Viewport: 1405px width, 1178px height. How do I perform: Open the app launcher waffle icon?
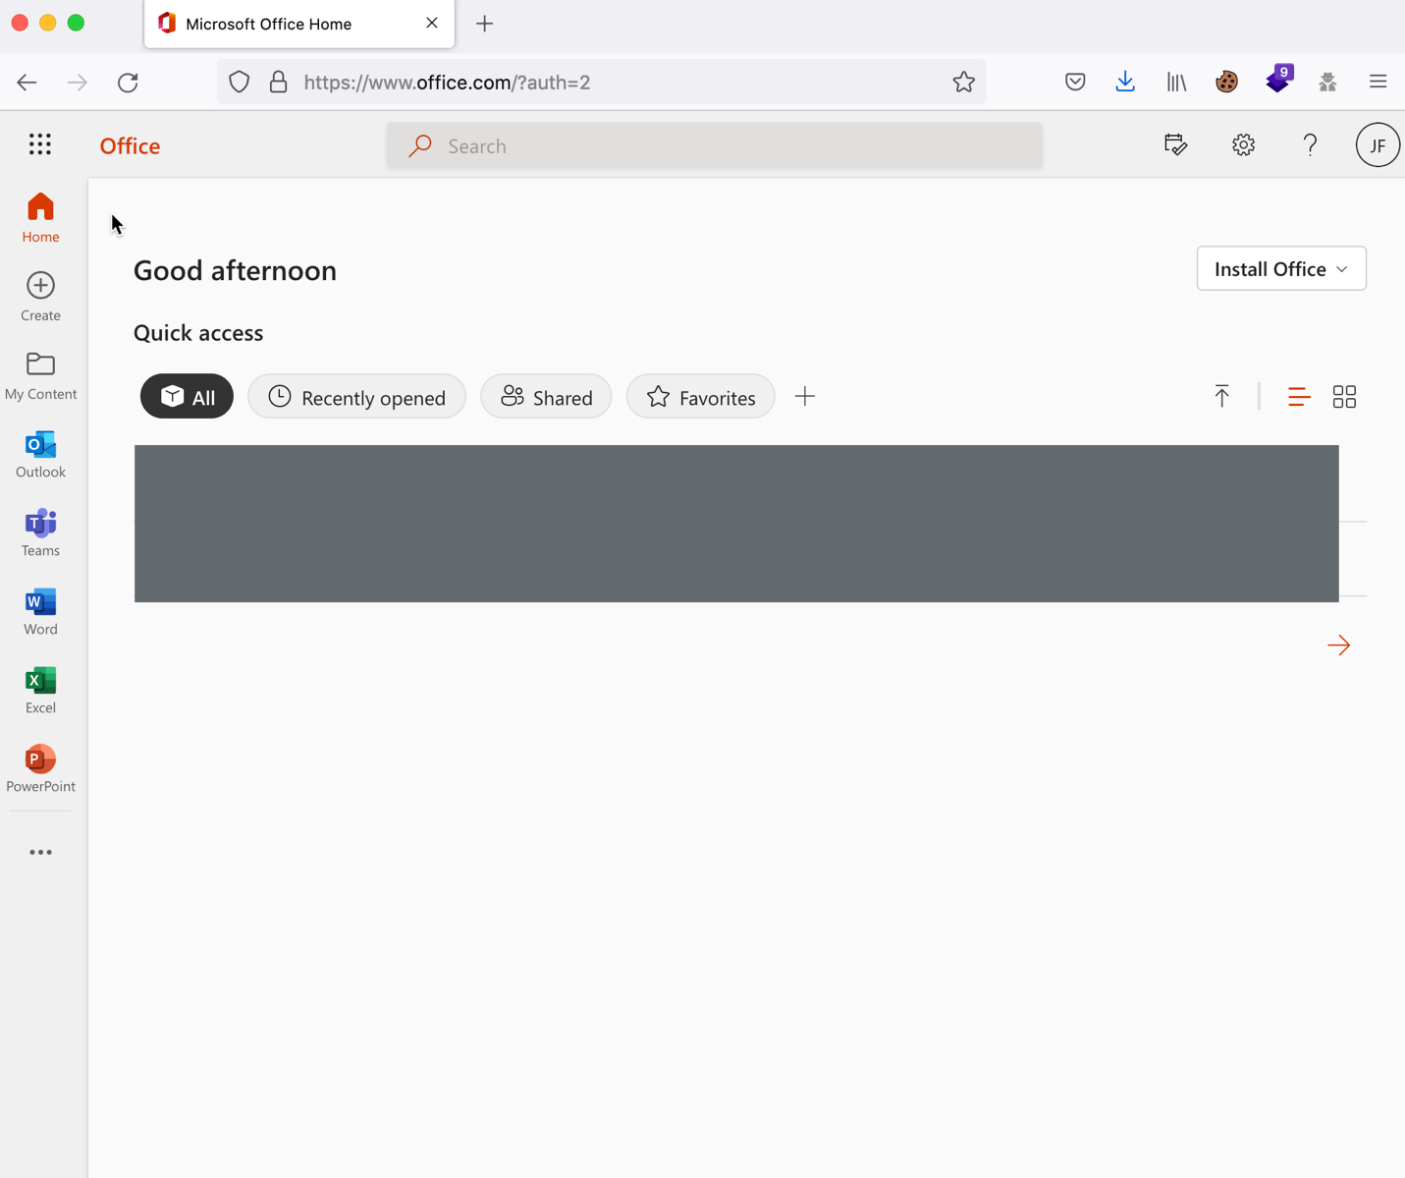pyautogui.click(x=40, y=145)
